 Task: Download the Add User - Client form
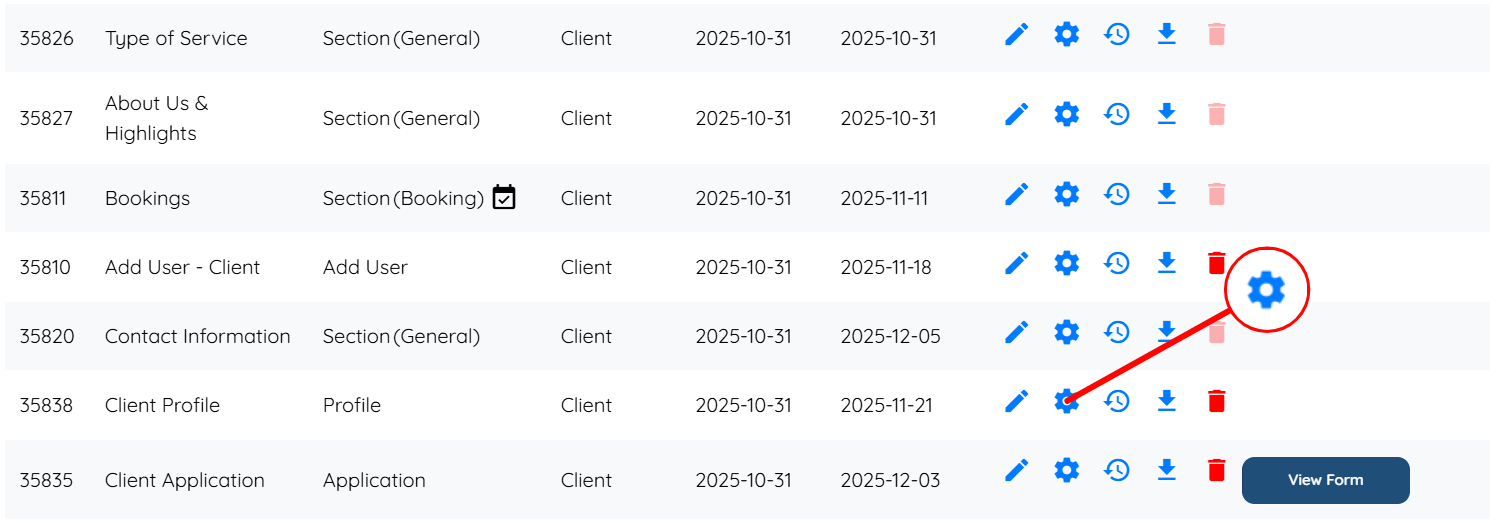point(1166,263)
